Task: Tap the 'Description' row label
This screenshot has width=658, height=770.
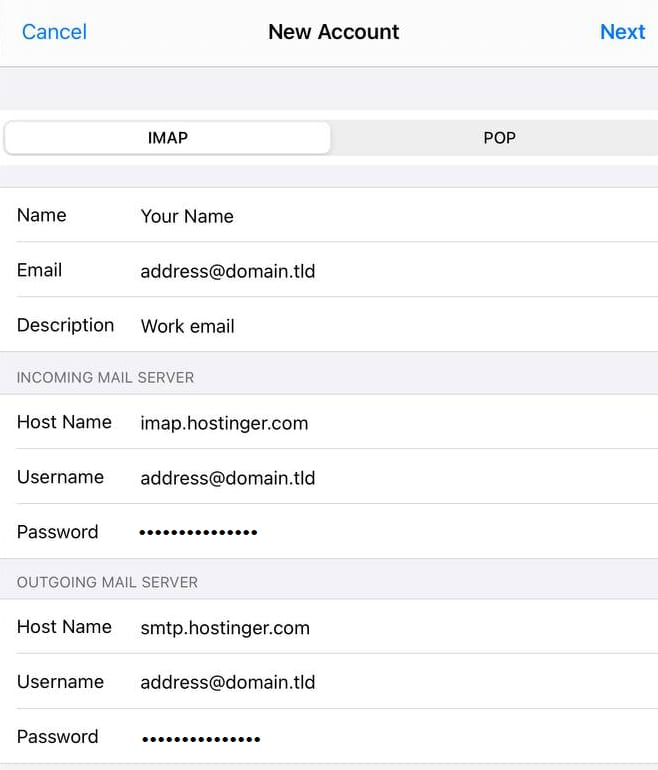Action: (65, 325)
